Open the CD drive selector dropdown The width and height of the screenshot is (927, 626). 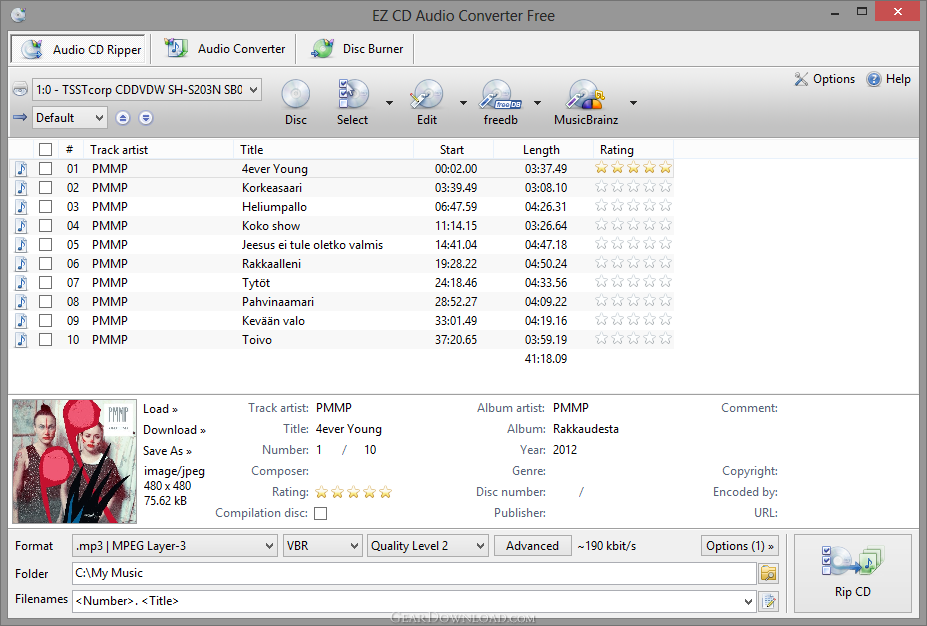pyautogui.click(x=147, y=90)
